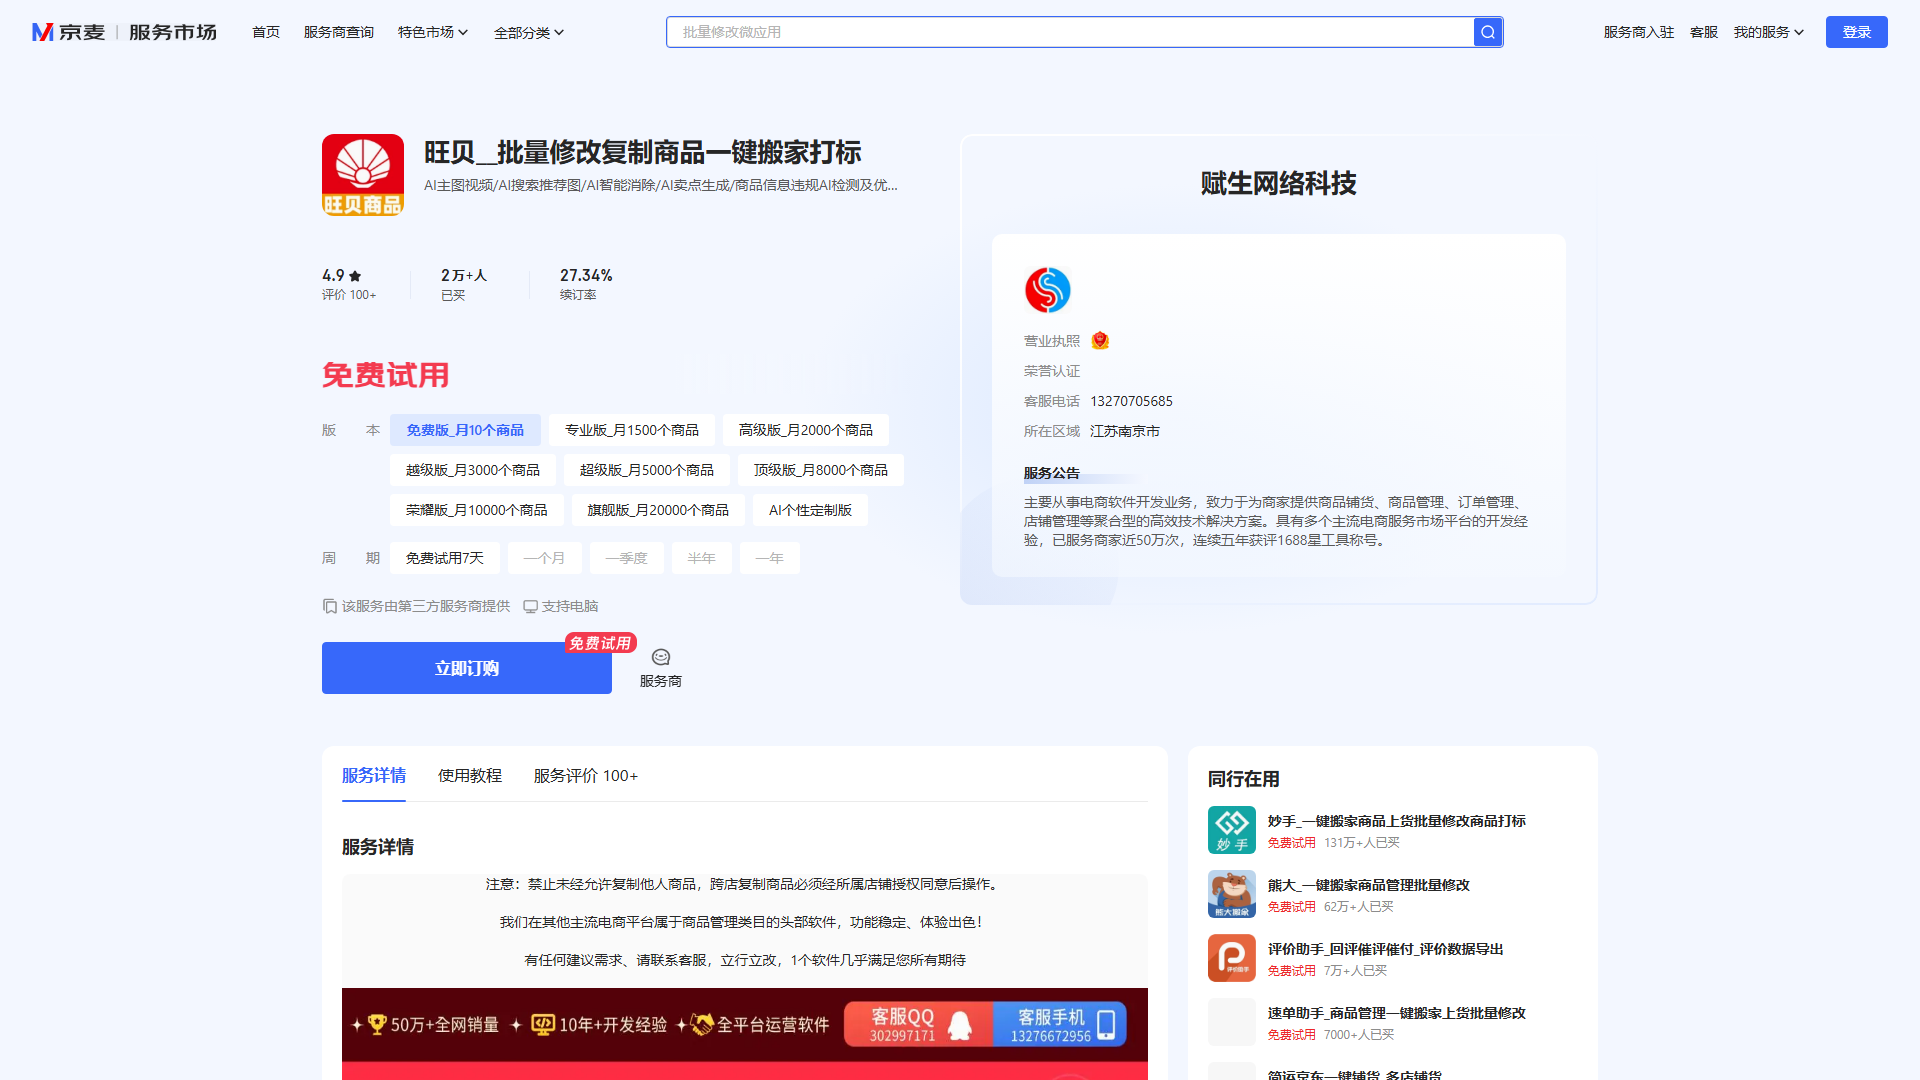The image size is (1920, 1080).
Task: Select 越级版_月3000个商品 version
Action: 473,470
